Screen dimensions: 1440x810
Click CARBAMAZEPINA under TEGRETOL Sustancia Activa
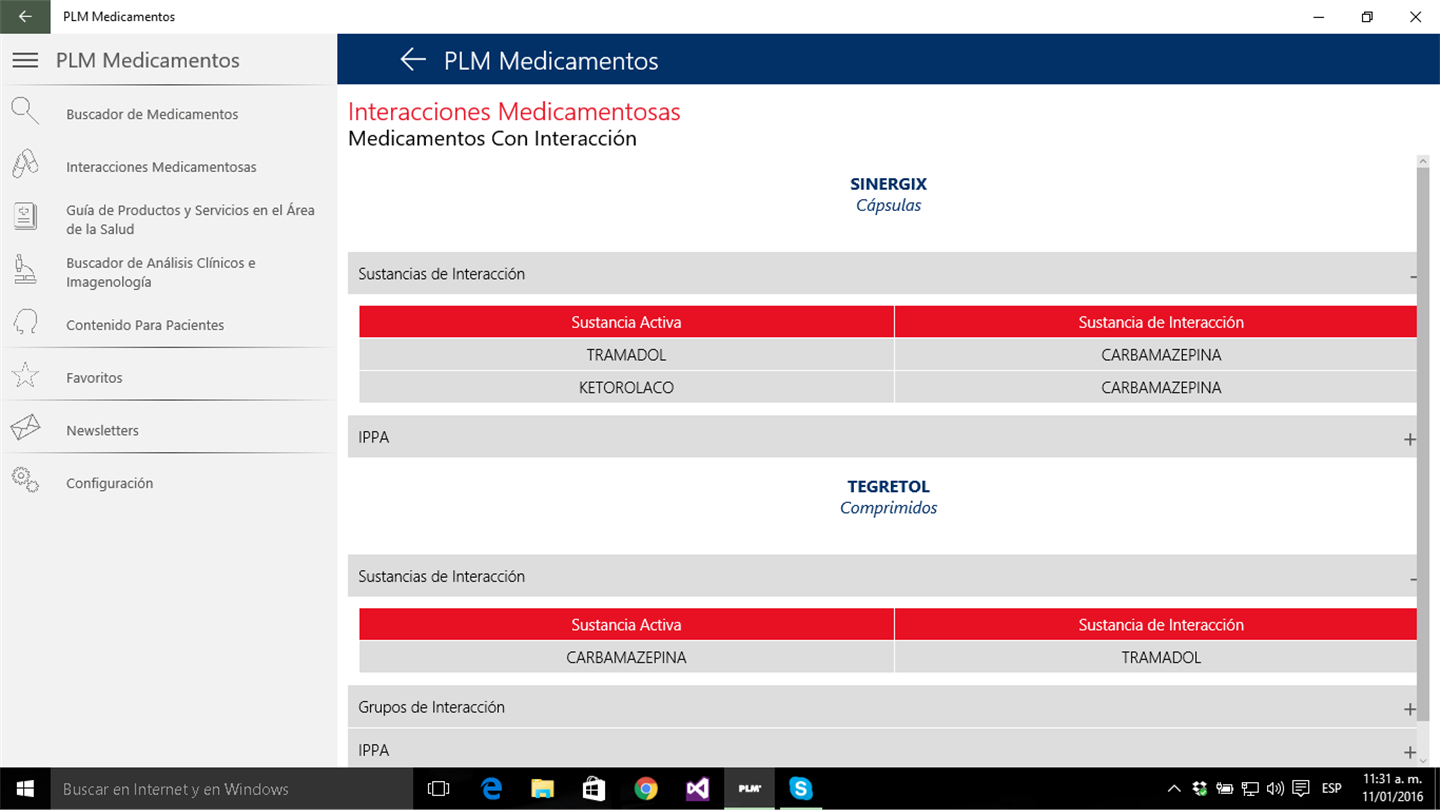626,657
